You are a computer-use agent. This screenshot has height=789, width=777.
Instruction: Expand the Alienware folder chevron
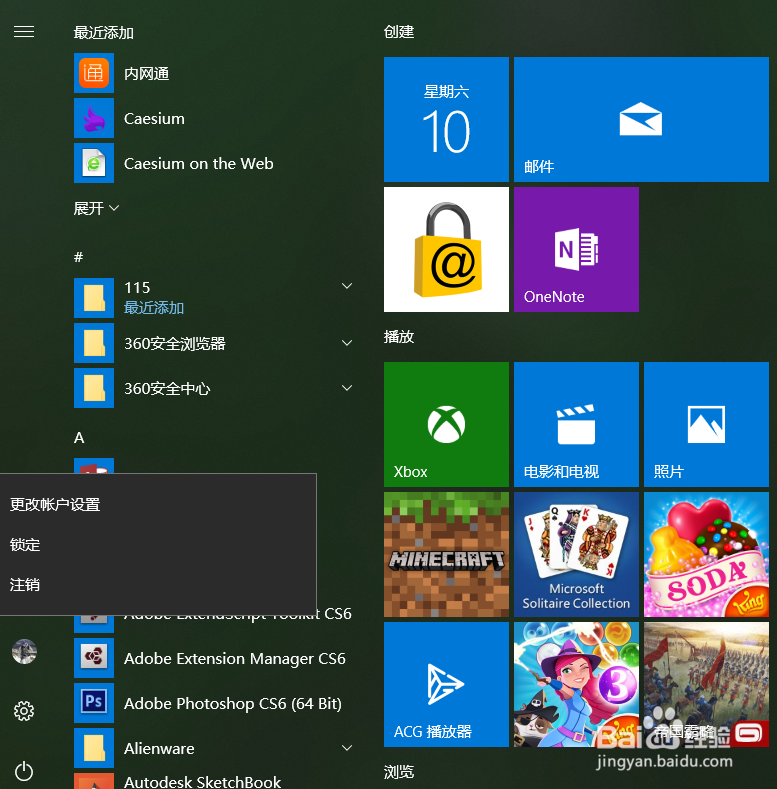click(347, 748)
